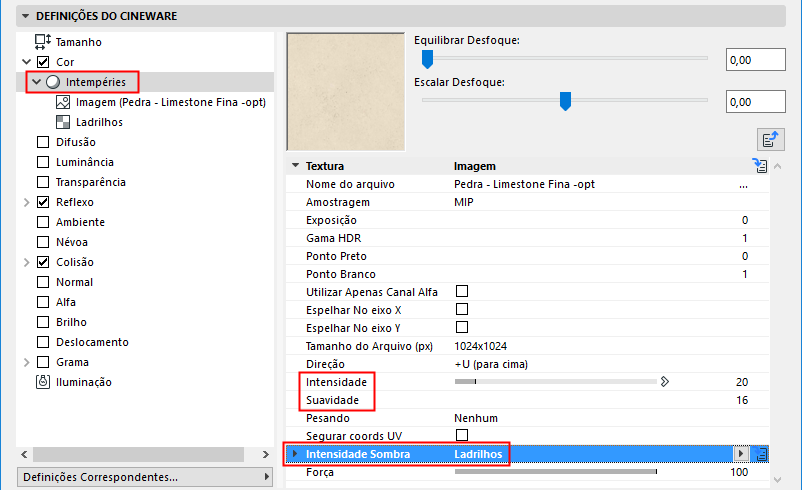Enable the Ambiente checkbox
The height and width of the screenshot is (490, 802).
43,221
